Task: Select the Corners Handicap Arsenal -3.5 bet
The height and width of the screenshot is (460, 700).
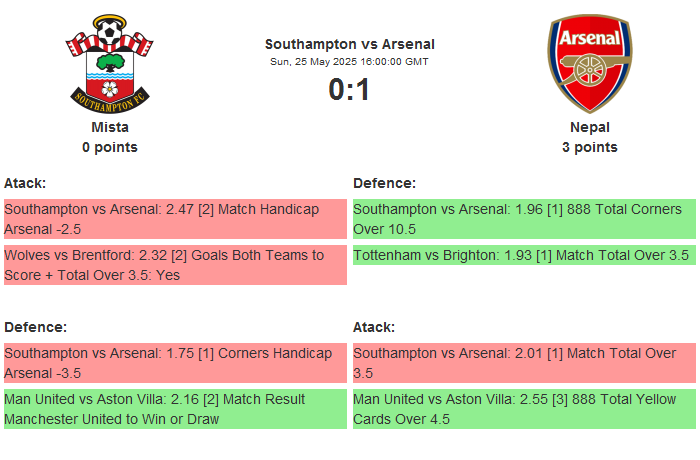Action: [175, 363]
